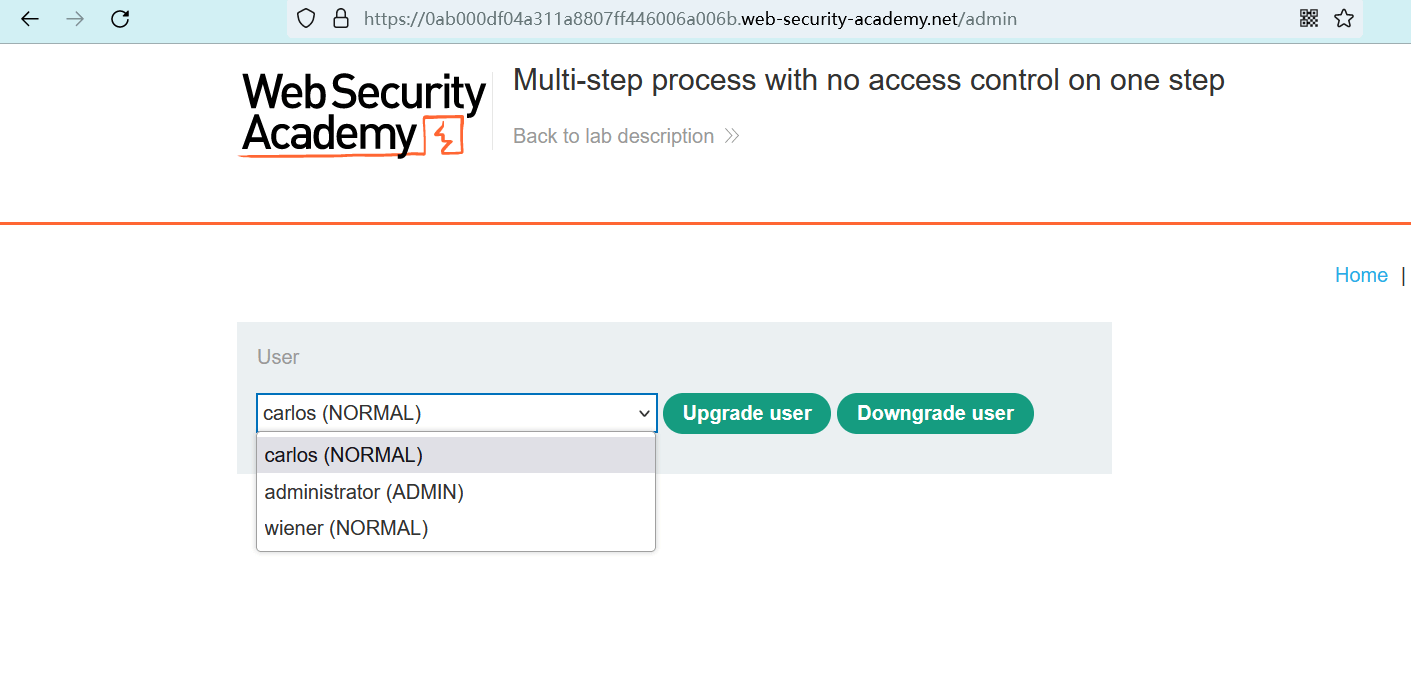Click the browser forward arrow

pyautogui.click(x=75, y=19)
